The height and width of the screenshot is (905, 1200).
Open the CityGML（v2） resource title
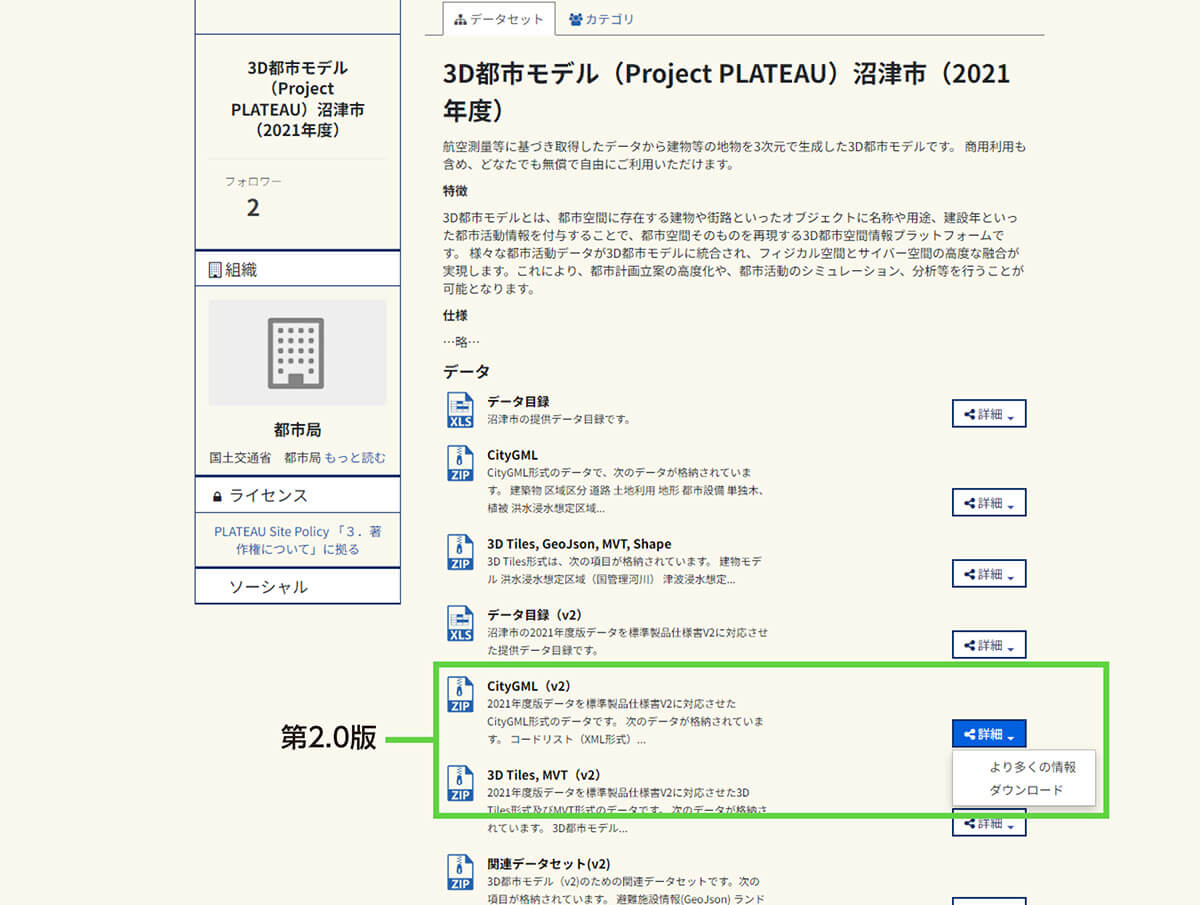[528, 685]
